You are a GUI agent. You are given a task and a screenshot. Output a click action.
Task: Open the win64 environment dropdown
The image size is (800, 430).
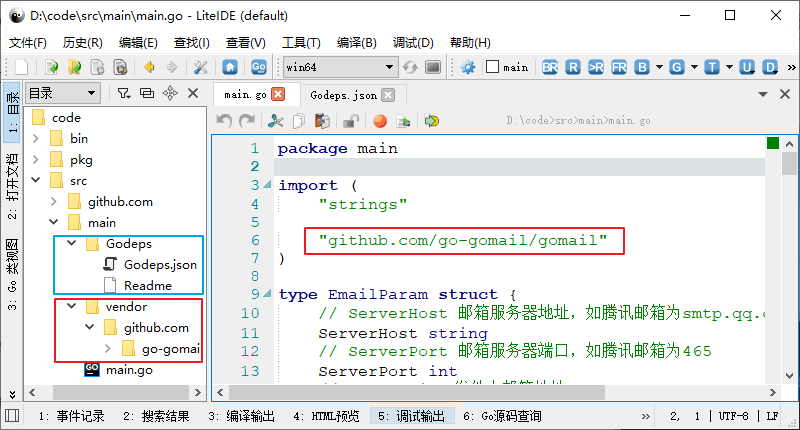340,67
